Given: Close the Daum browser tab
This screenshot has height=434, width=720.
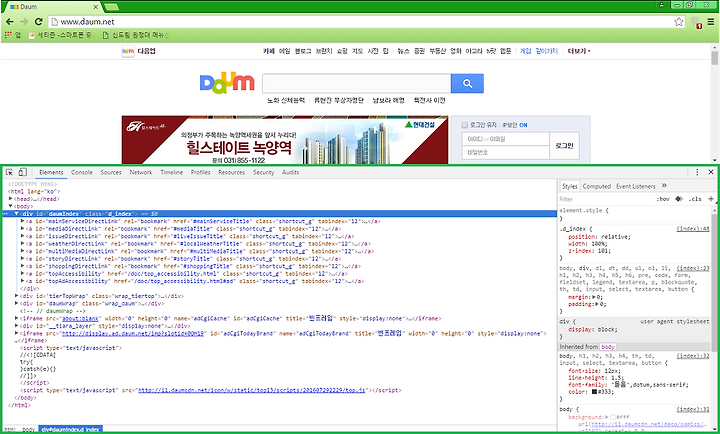Looking at the screenshot, I should (96, 7).
